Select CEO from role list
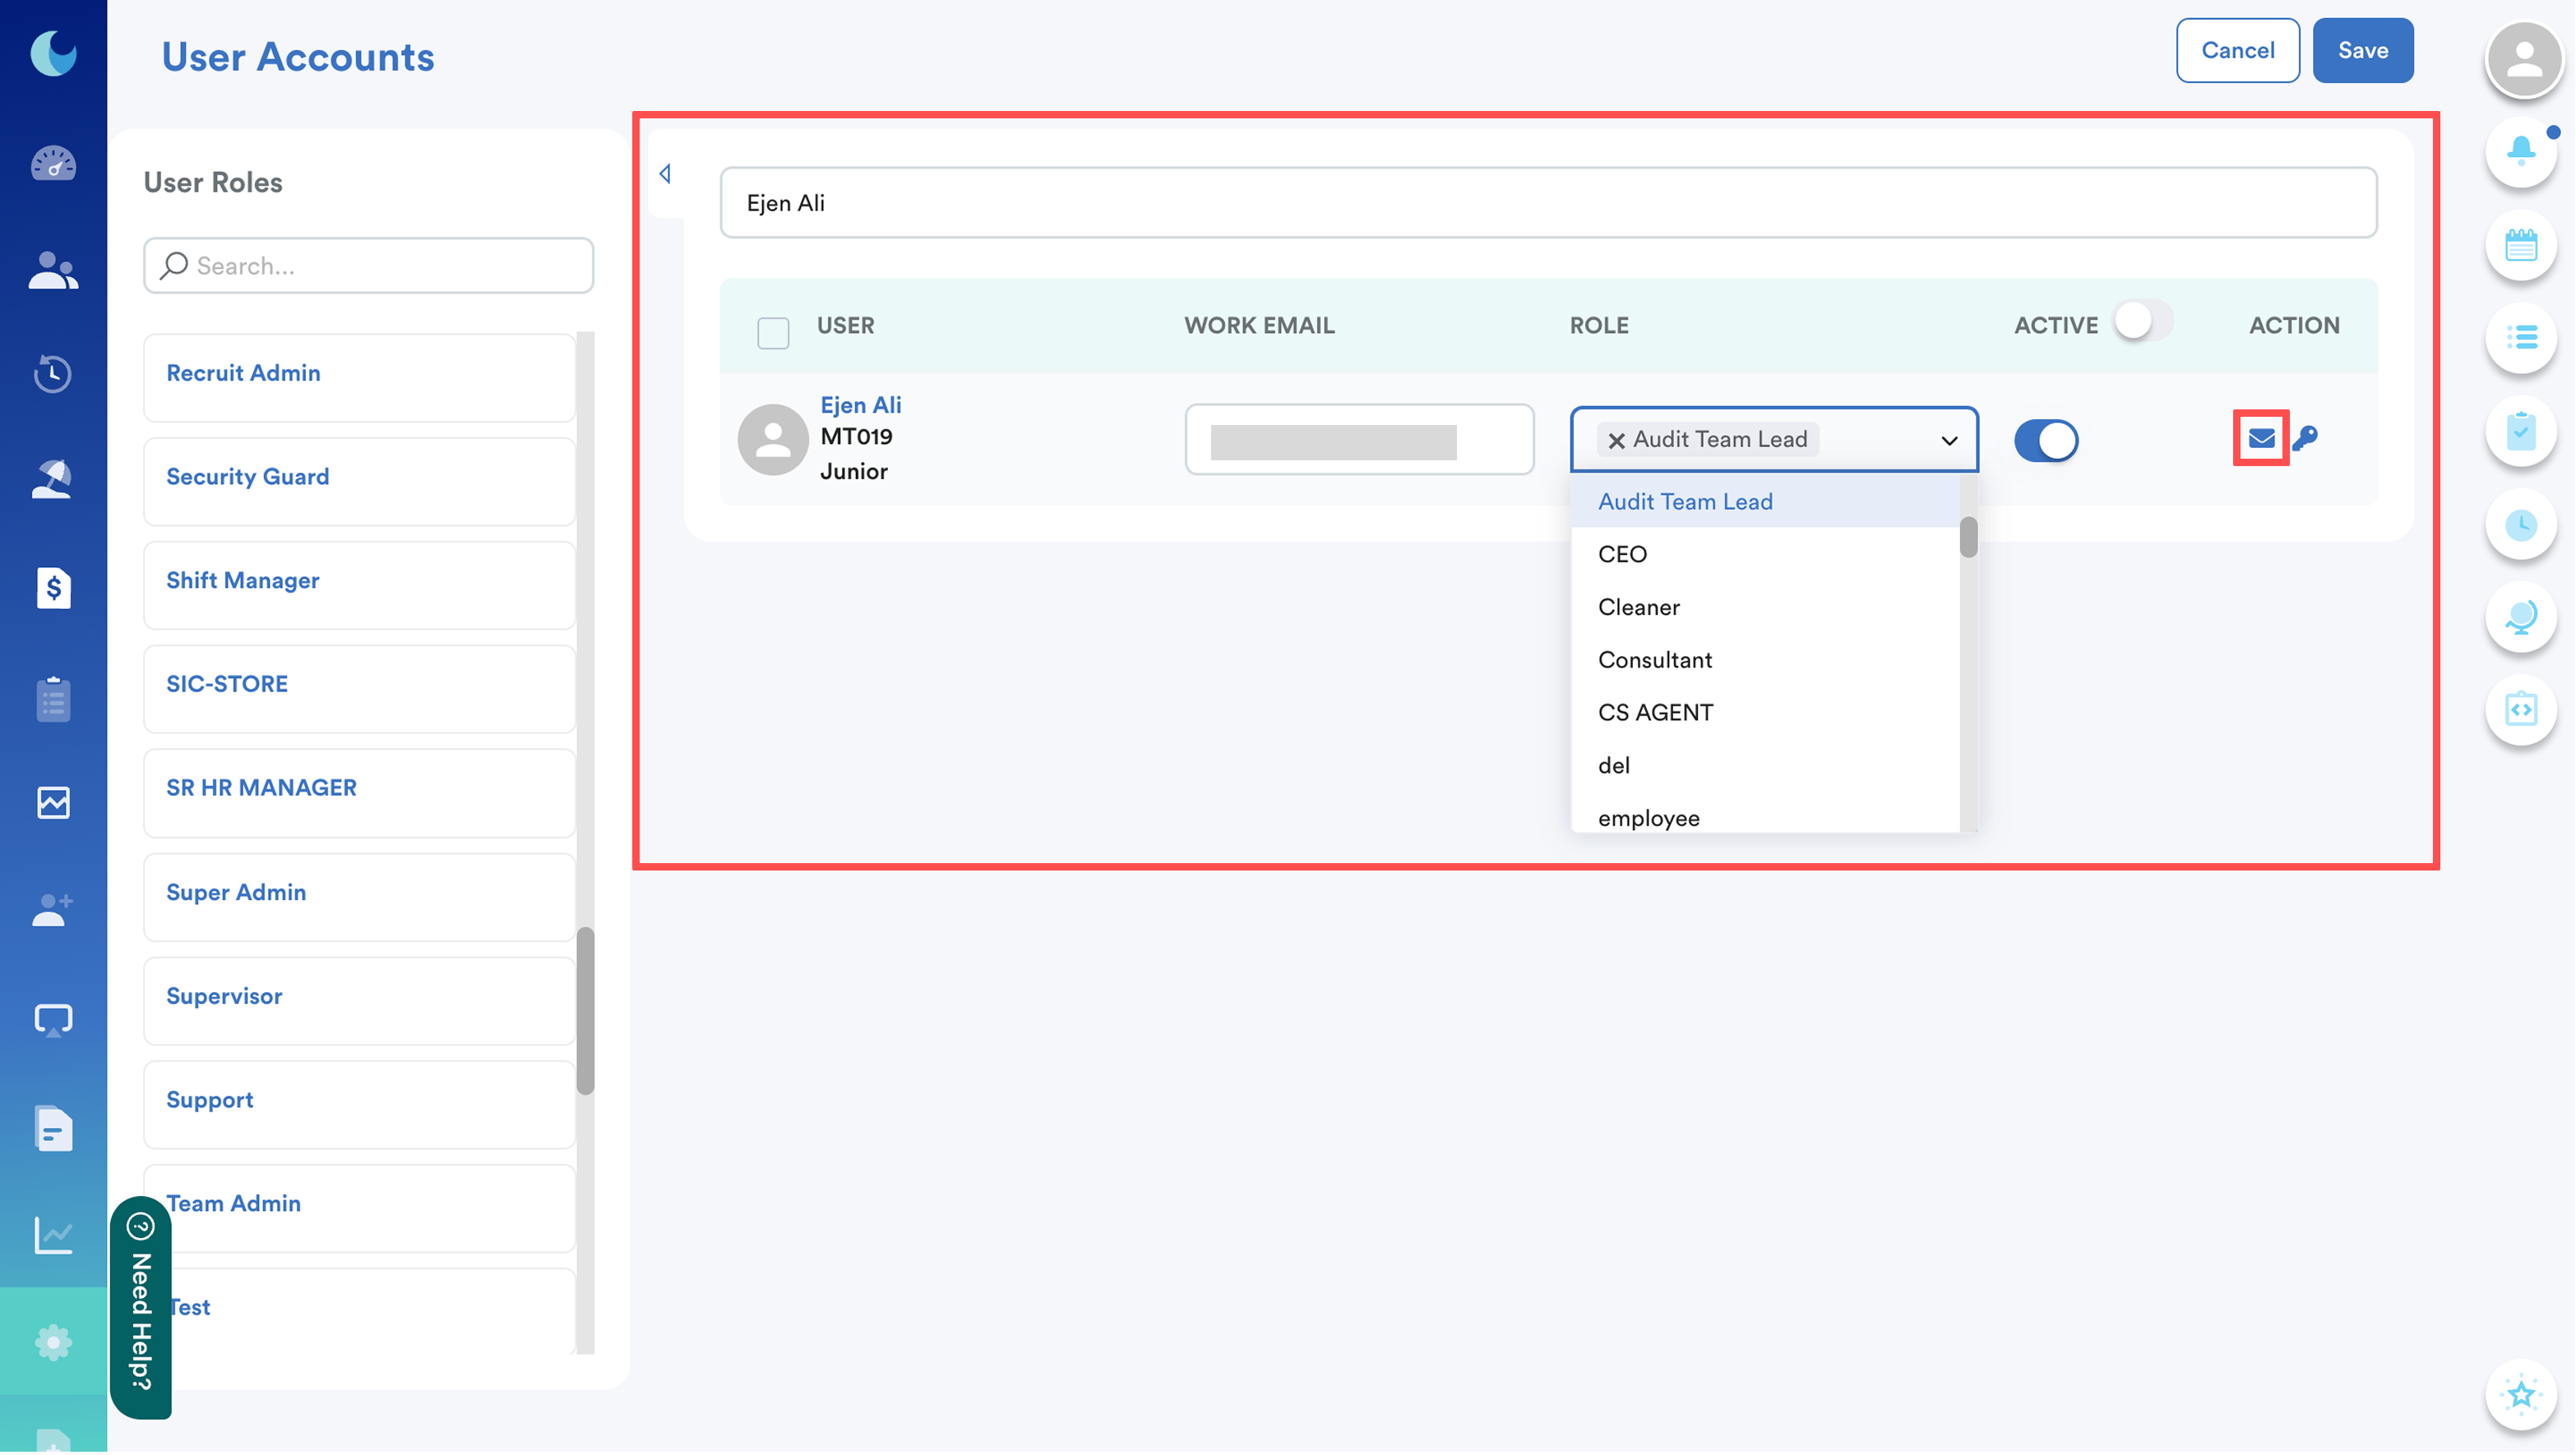 pyautogui.click(x=1622, y=554)
